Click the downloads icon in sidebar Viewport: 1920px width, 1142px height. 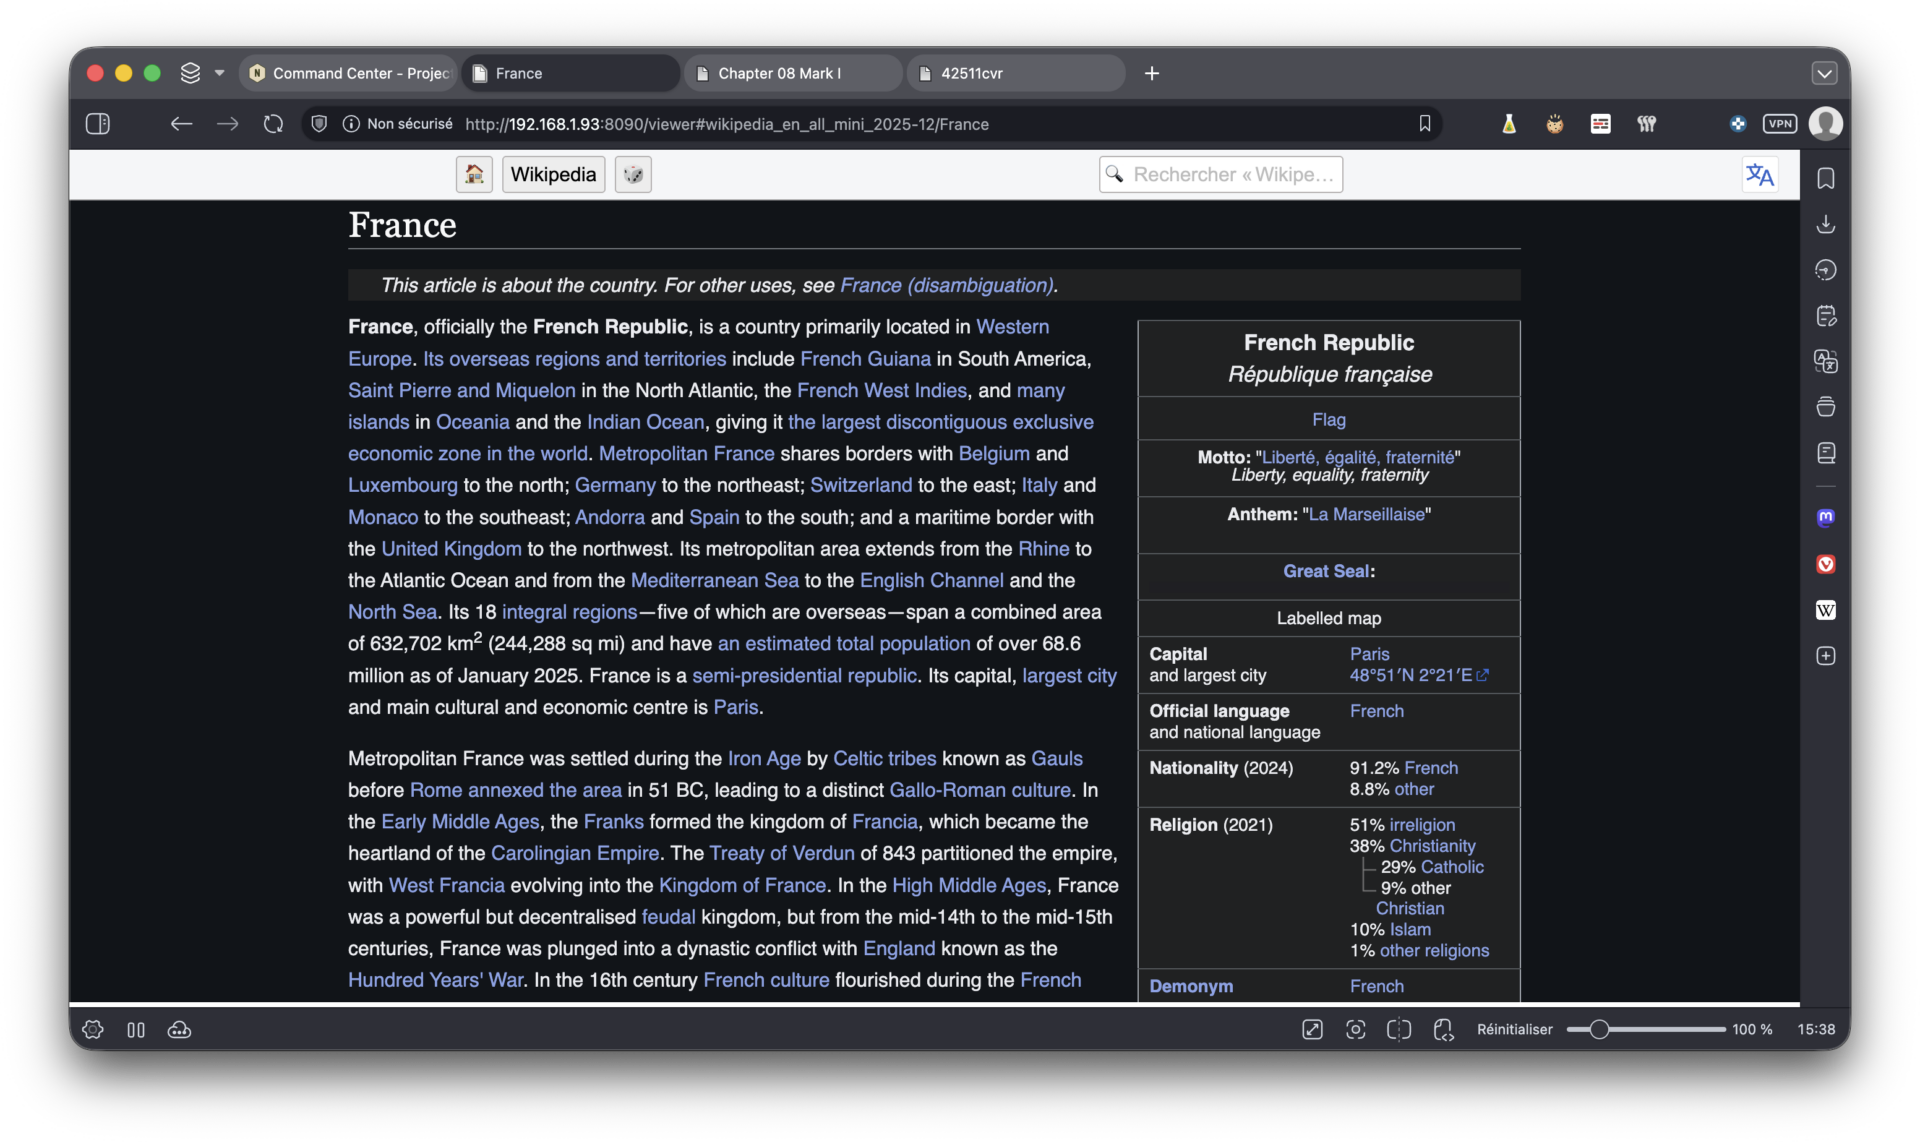[1826, 224]
